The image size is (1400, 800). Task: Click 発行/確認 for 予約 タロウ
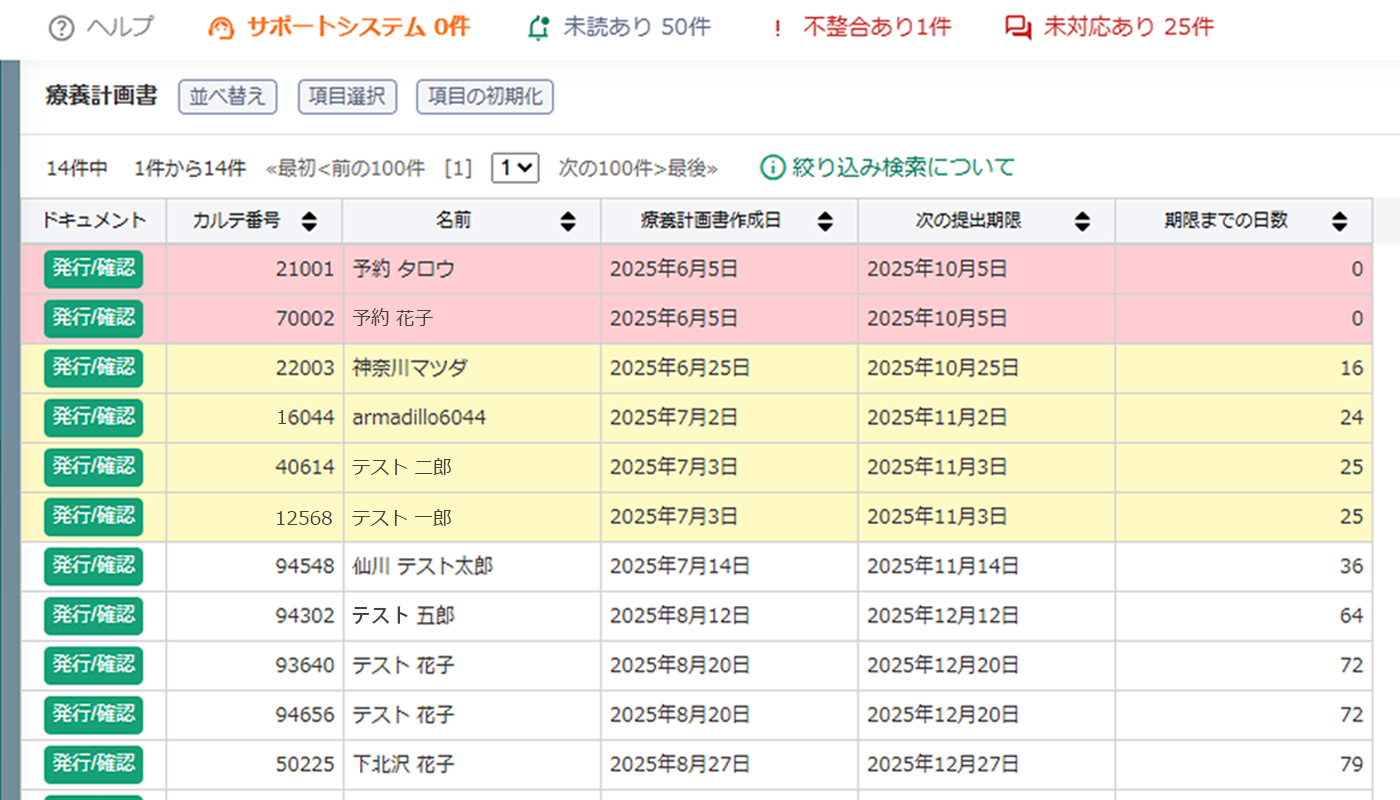tap(93, 269)
